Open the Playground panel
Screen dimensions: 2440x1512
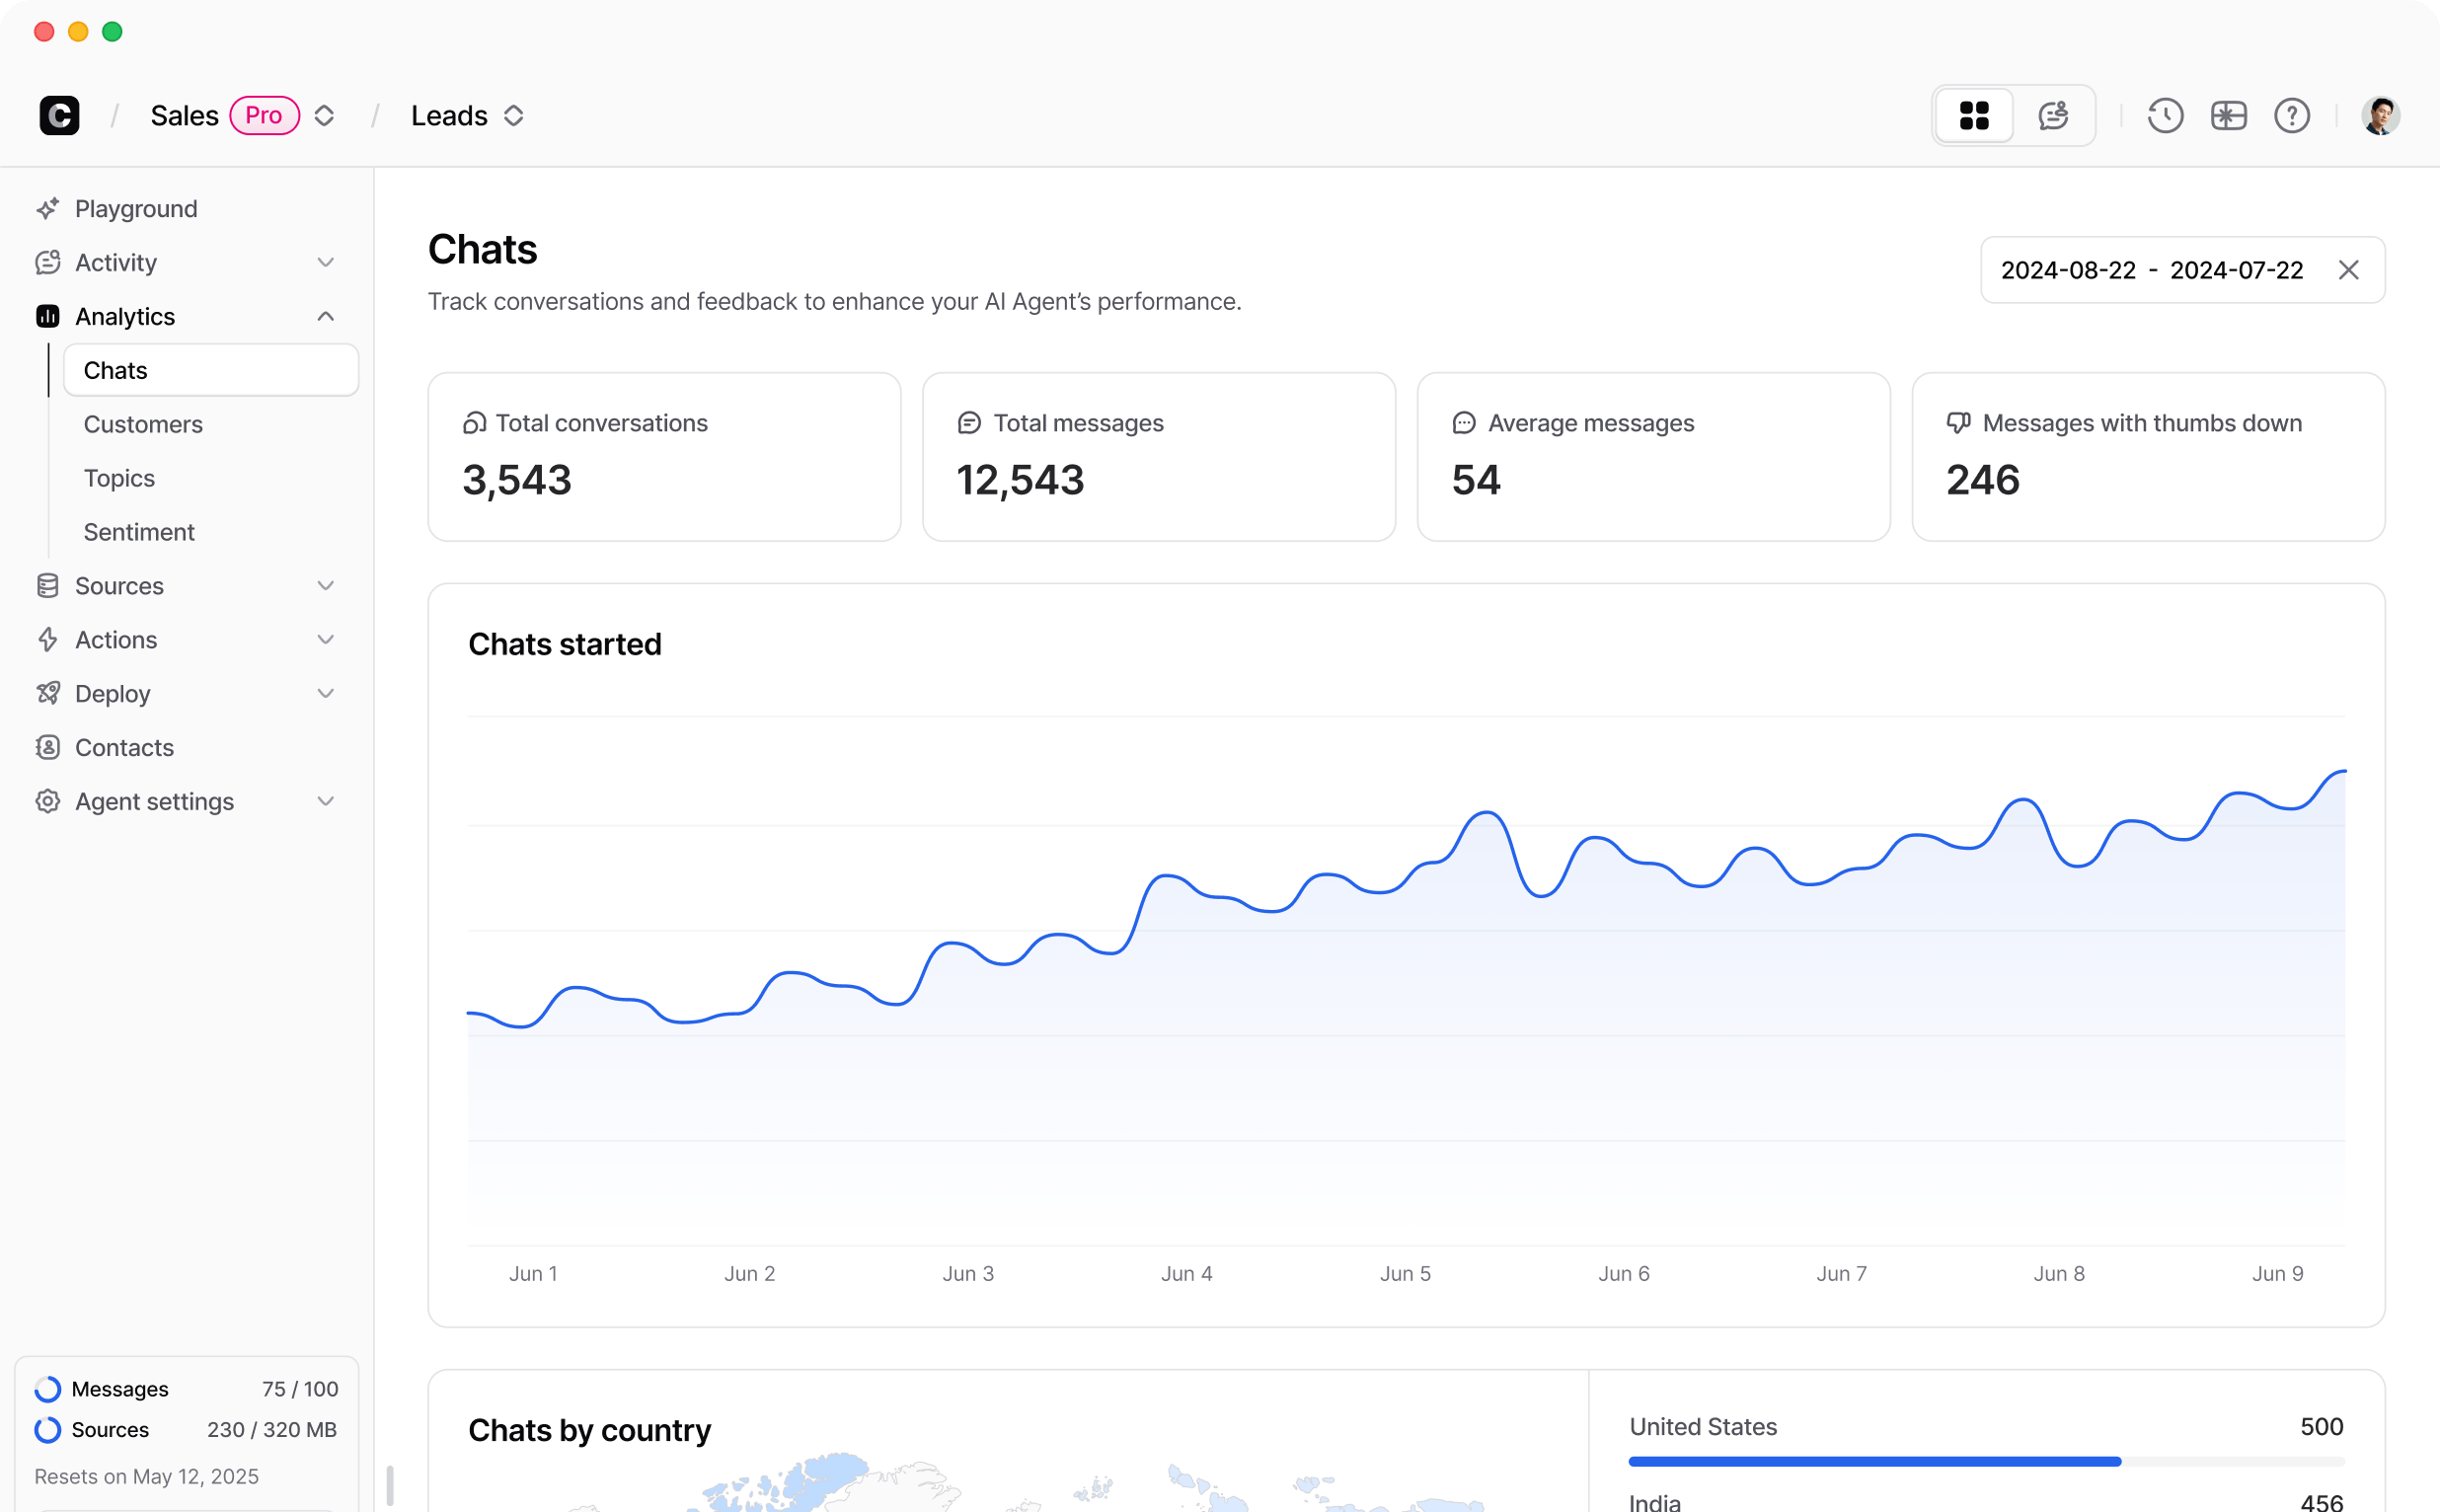(x=135, y=208)
